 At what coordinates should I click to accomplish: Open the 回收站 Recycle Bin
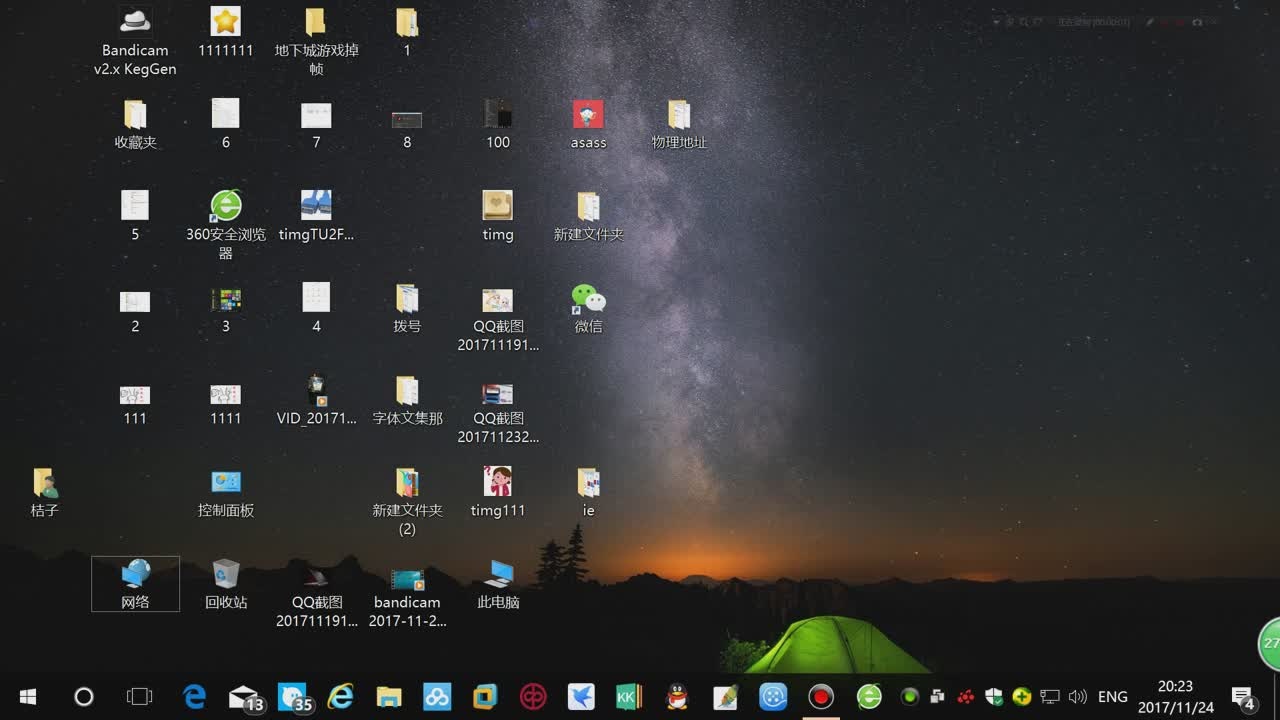[226, 584]
